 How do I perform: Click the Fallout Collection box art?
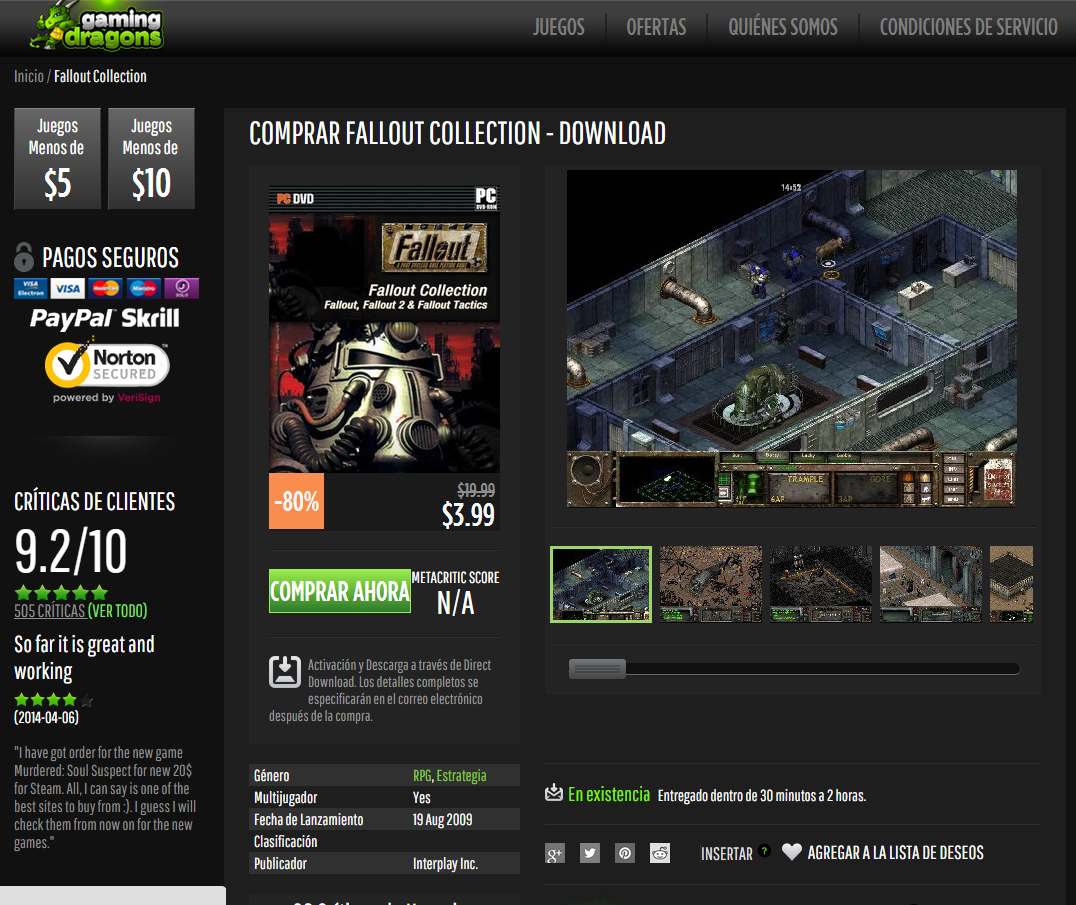pyautogui.click(x=384, y=329)
